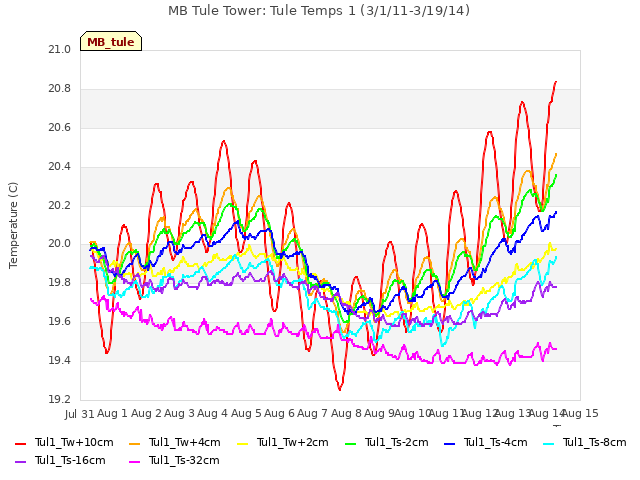Click y-axis tick 20.0
The height and width of the screenshot is (480, 640).
pyautogui.click(x=60, y=244)
